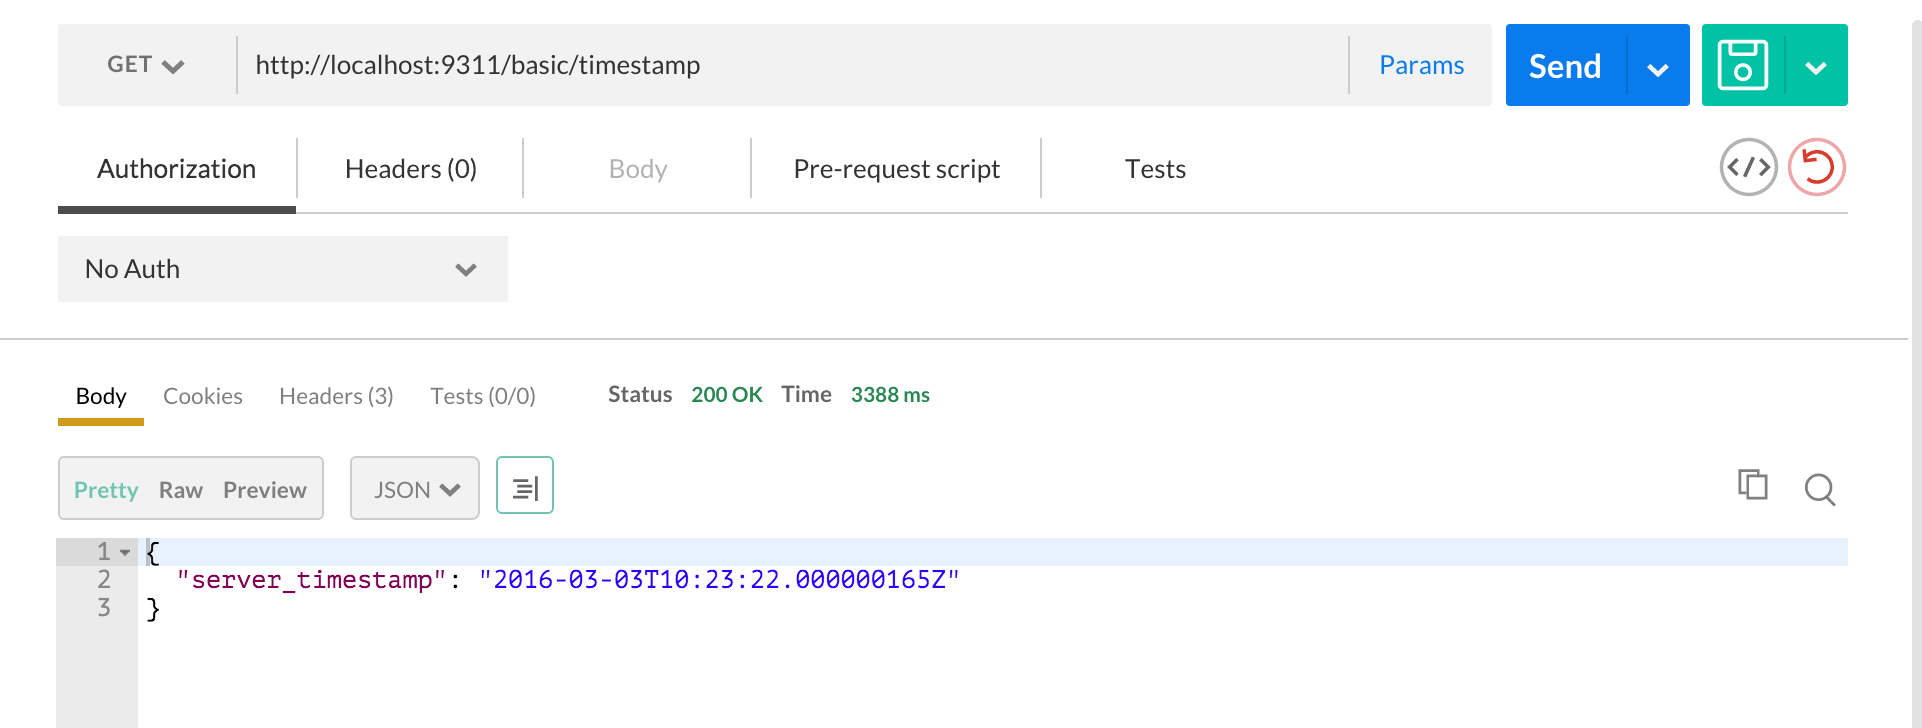Open the JSON format dropdown
Image resolution: width=1922 pixels, height=728 pixels.
coord(415,489)
